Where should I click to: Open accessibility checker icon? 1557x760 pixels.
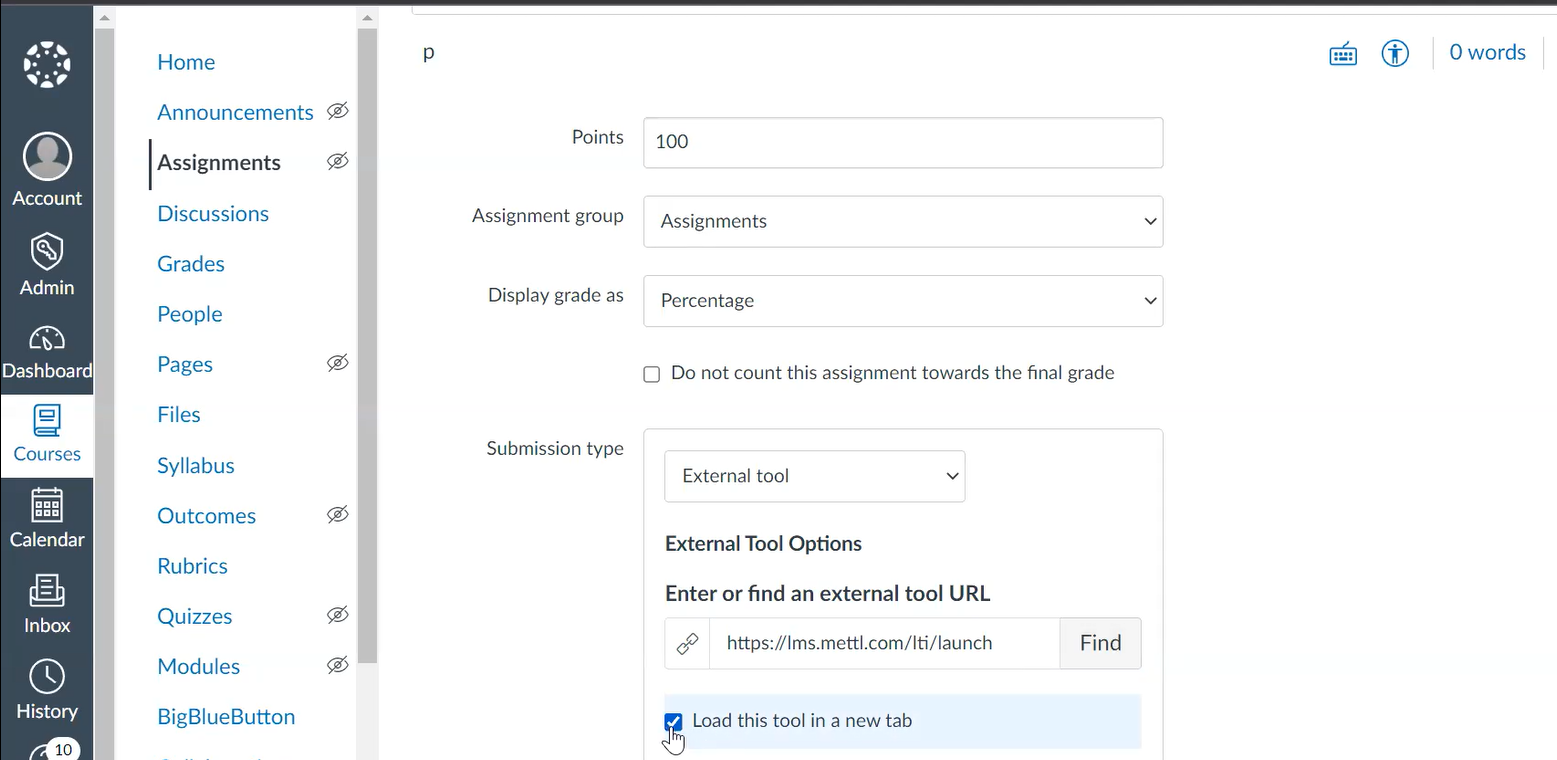[1395, 53]
